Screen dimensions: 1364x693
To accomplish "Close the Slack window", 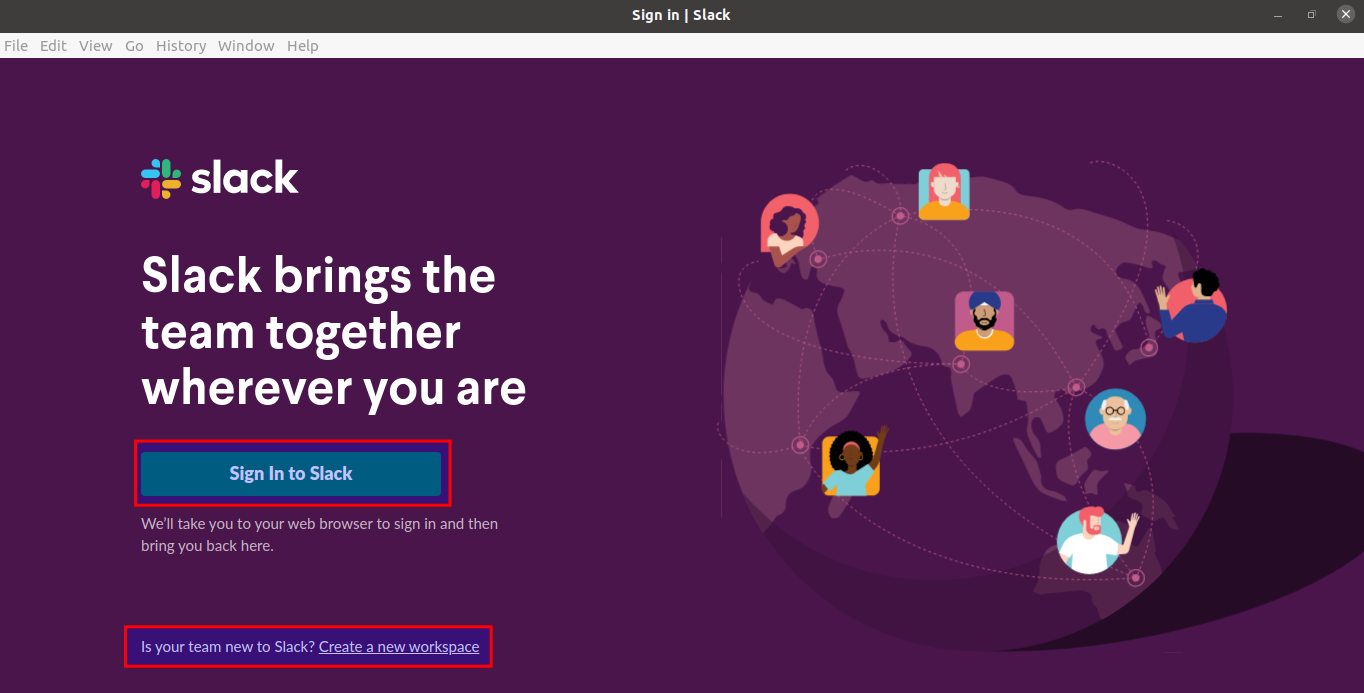I will coord(1345,14).
